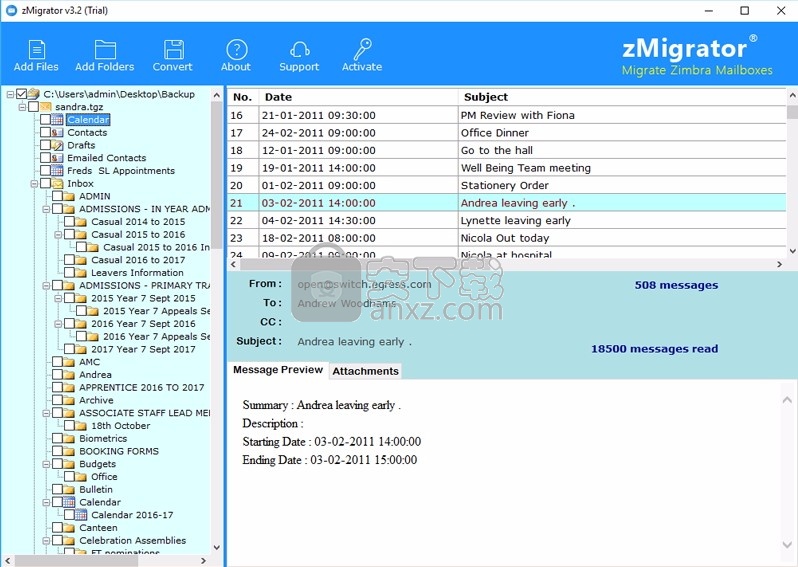Check the Drafts folder checkbox
Viewport: 798px width, 567px height.
(45, 145)
